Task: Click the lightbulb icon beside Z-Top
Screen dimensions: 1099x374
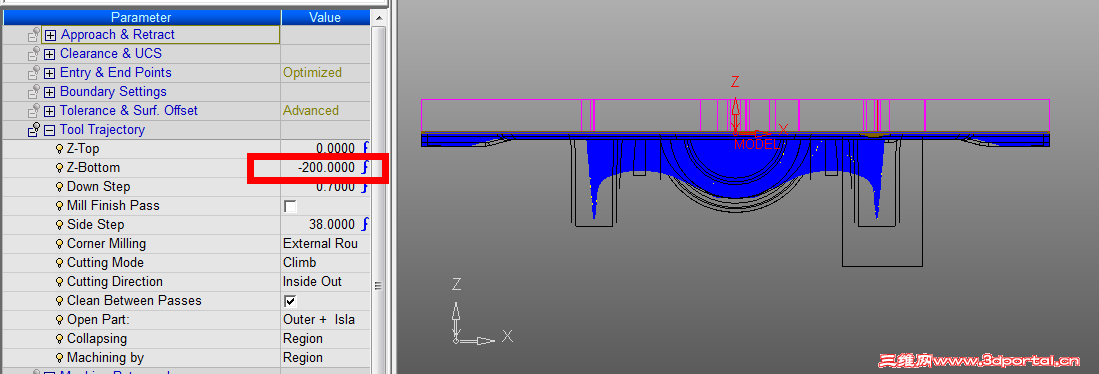Action: pos(60,148)
